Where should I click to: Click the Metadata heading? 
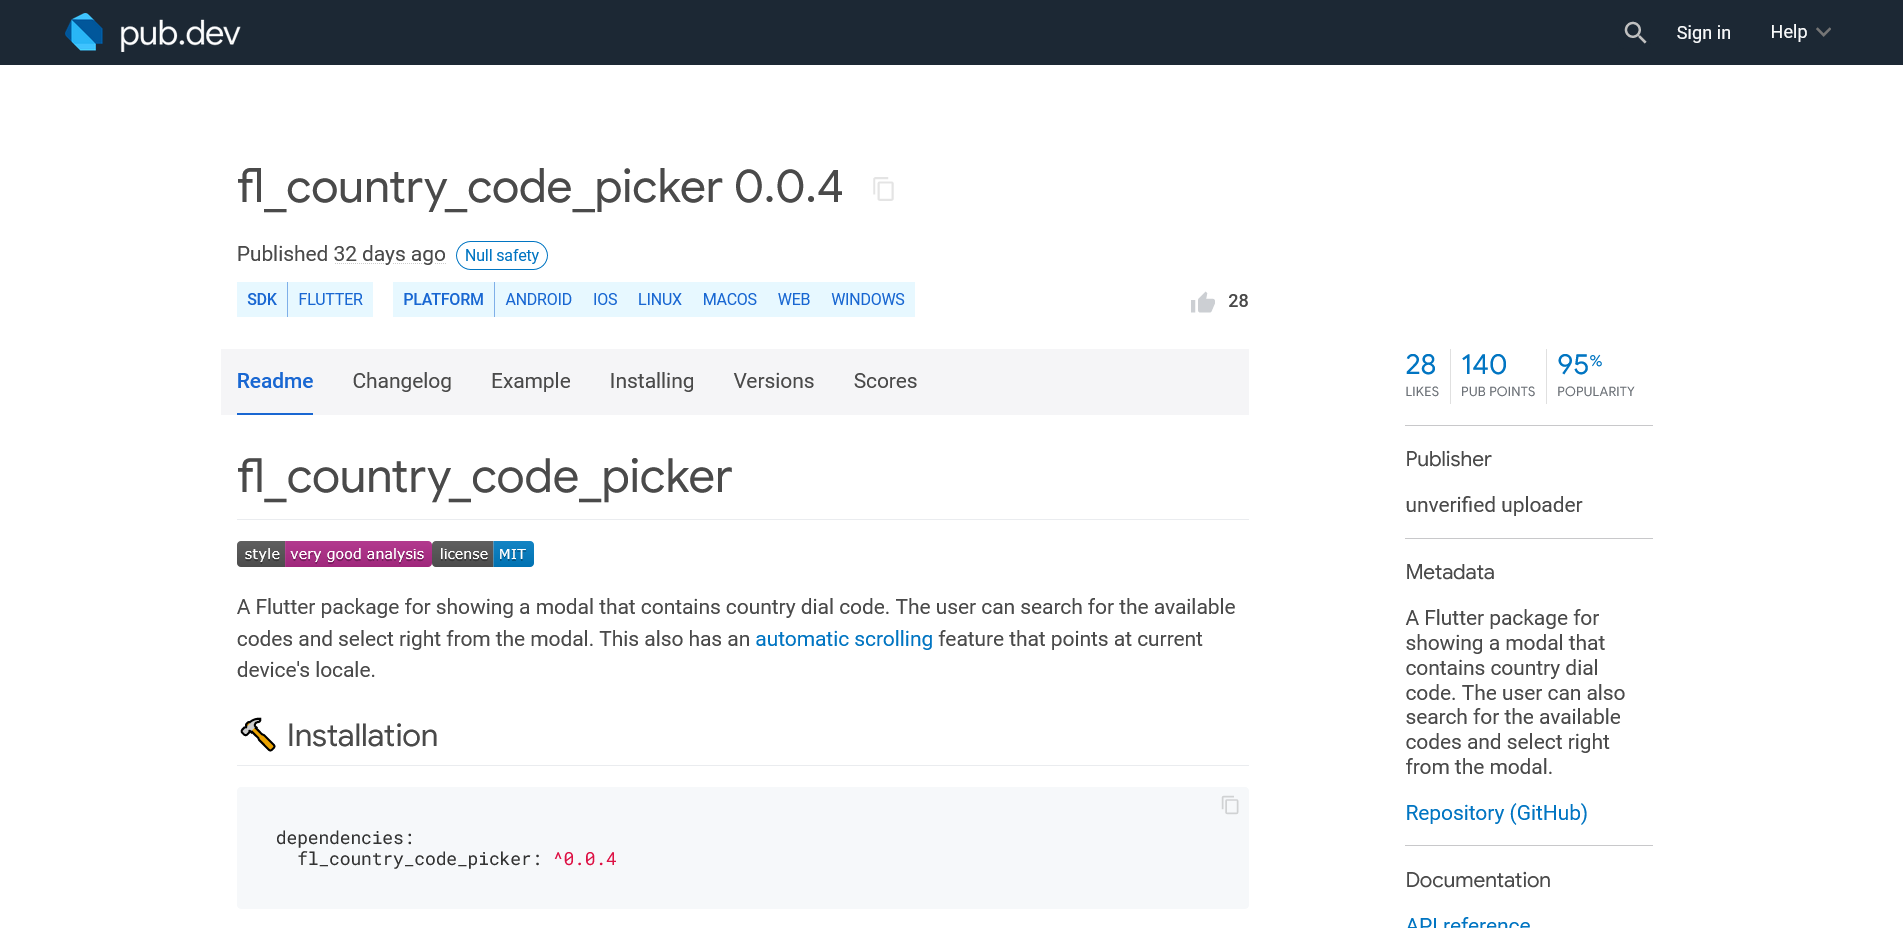[1449, 572]
